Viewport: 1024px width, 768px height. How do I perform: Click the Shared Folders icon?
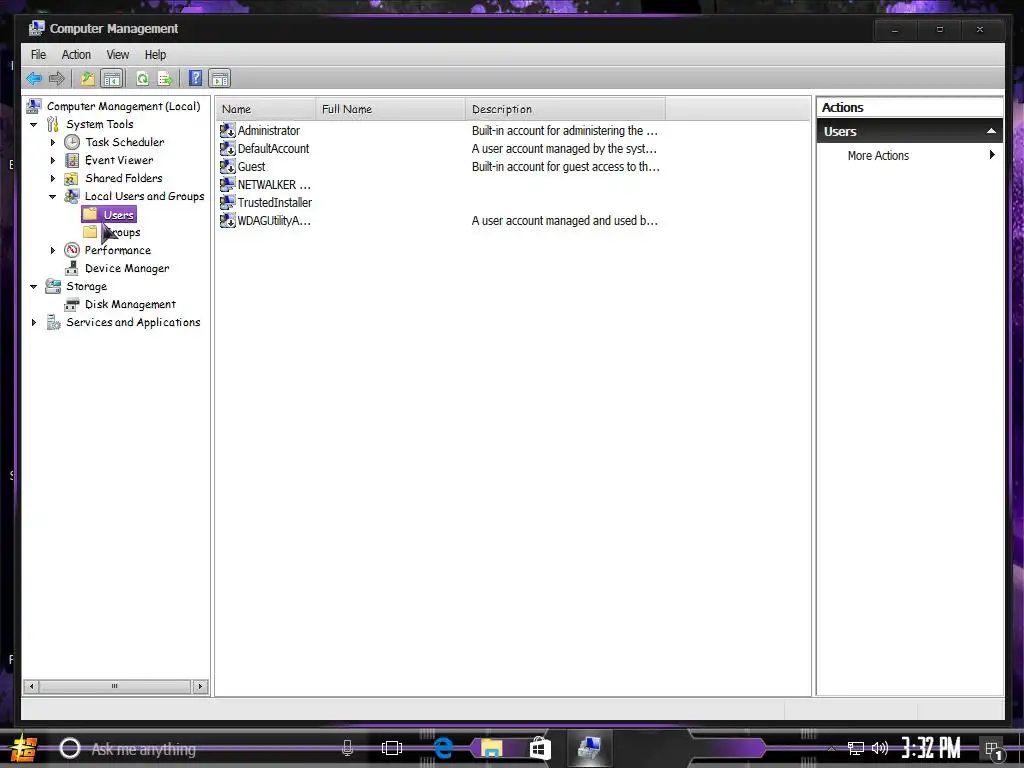[x=72, y=178]
